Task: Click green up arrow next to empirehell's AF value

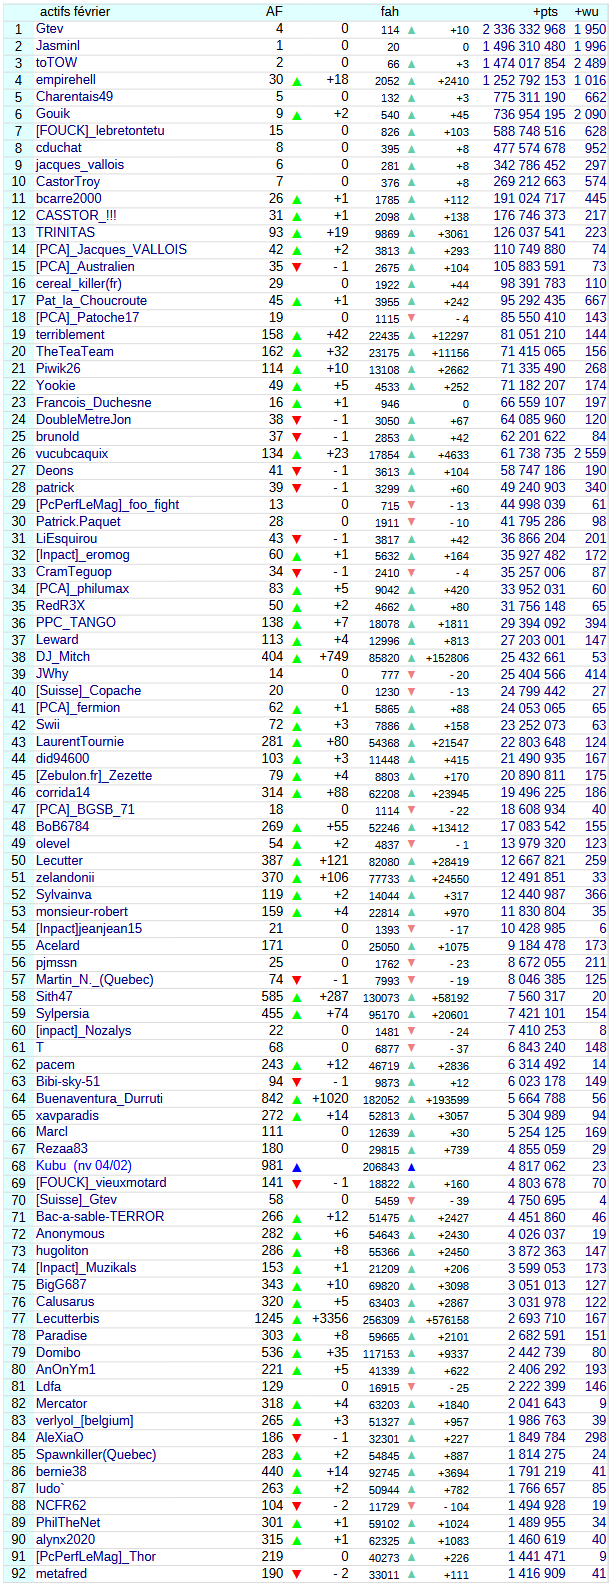Action: coord(296,80)
